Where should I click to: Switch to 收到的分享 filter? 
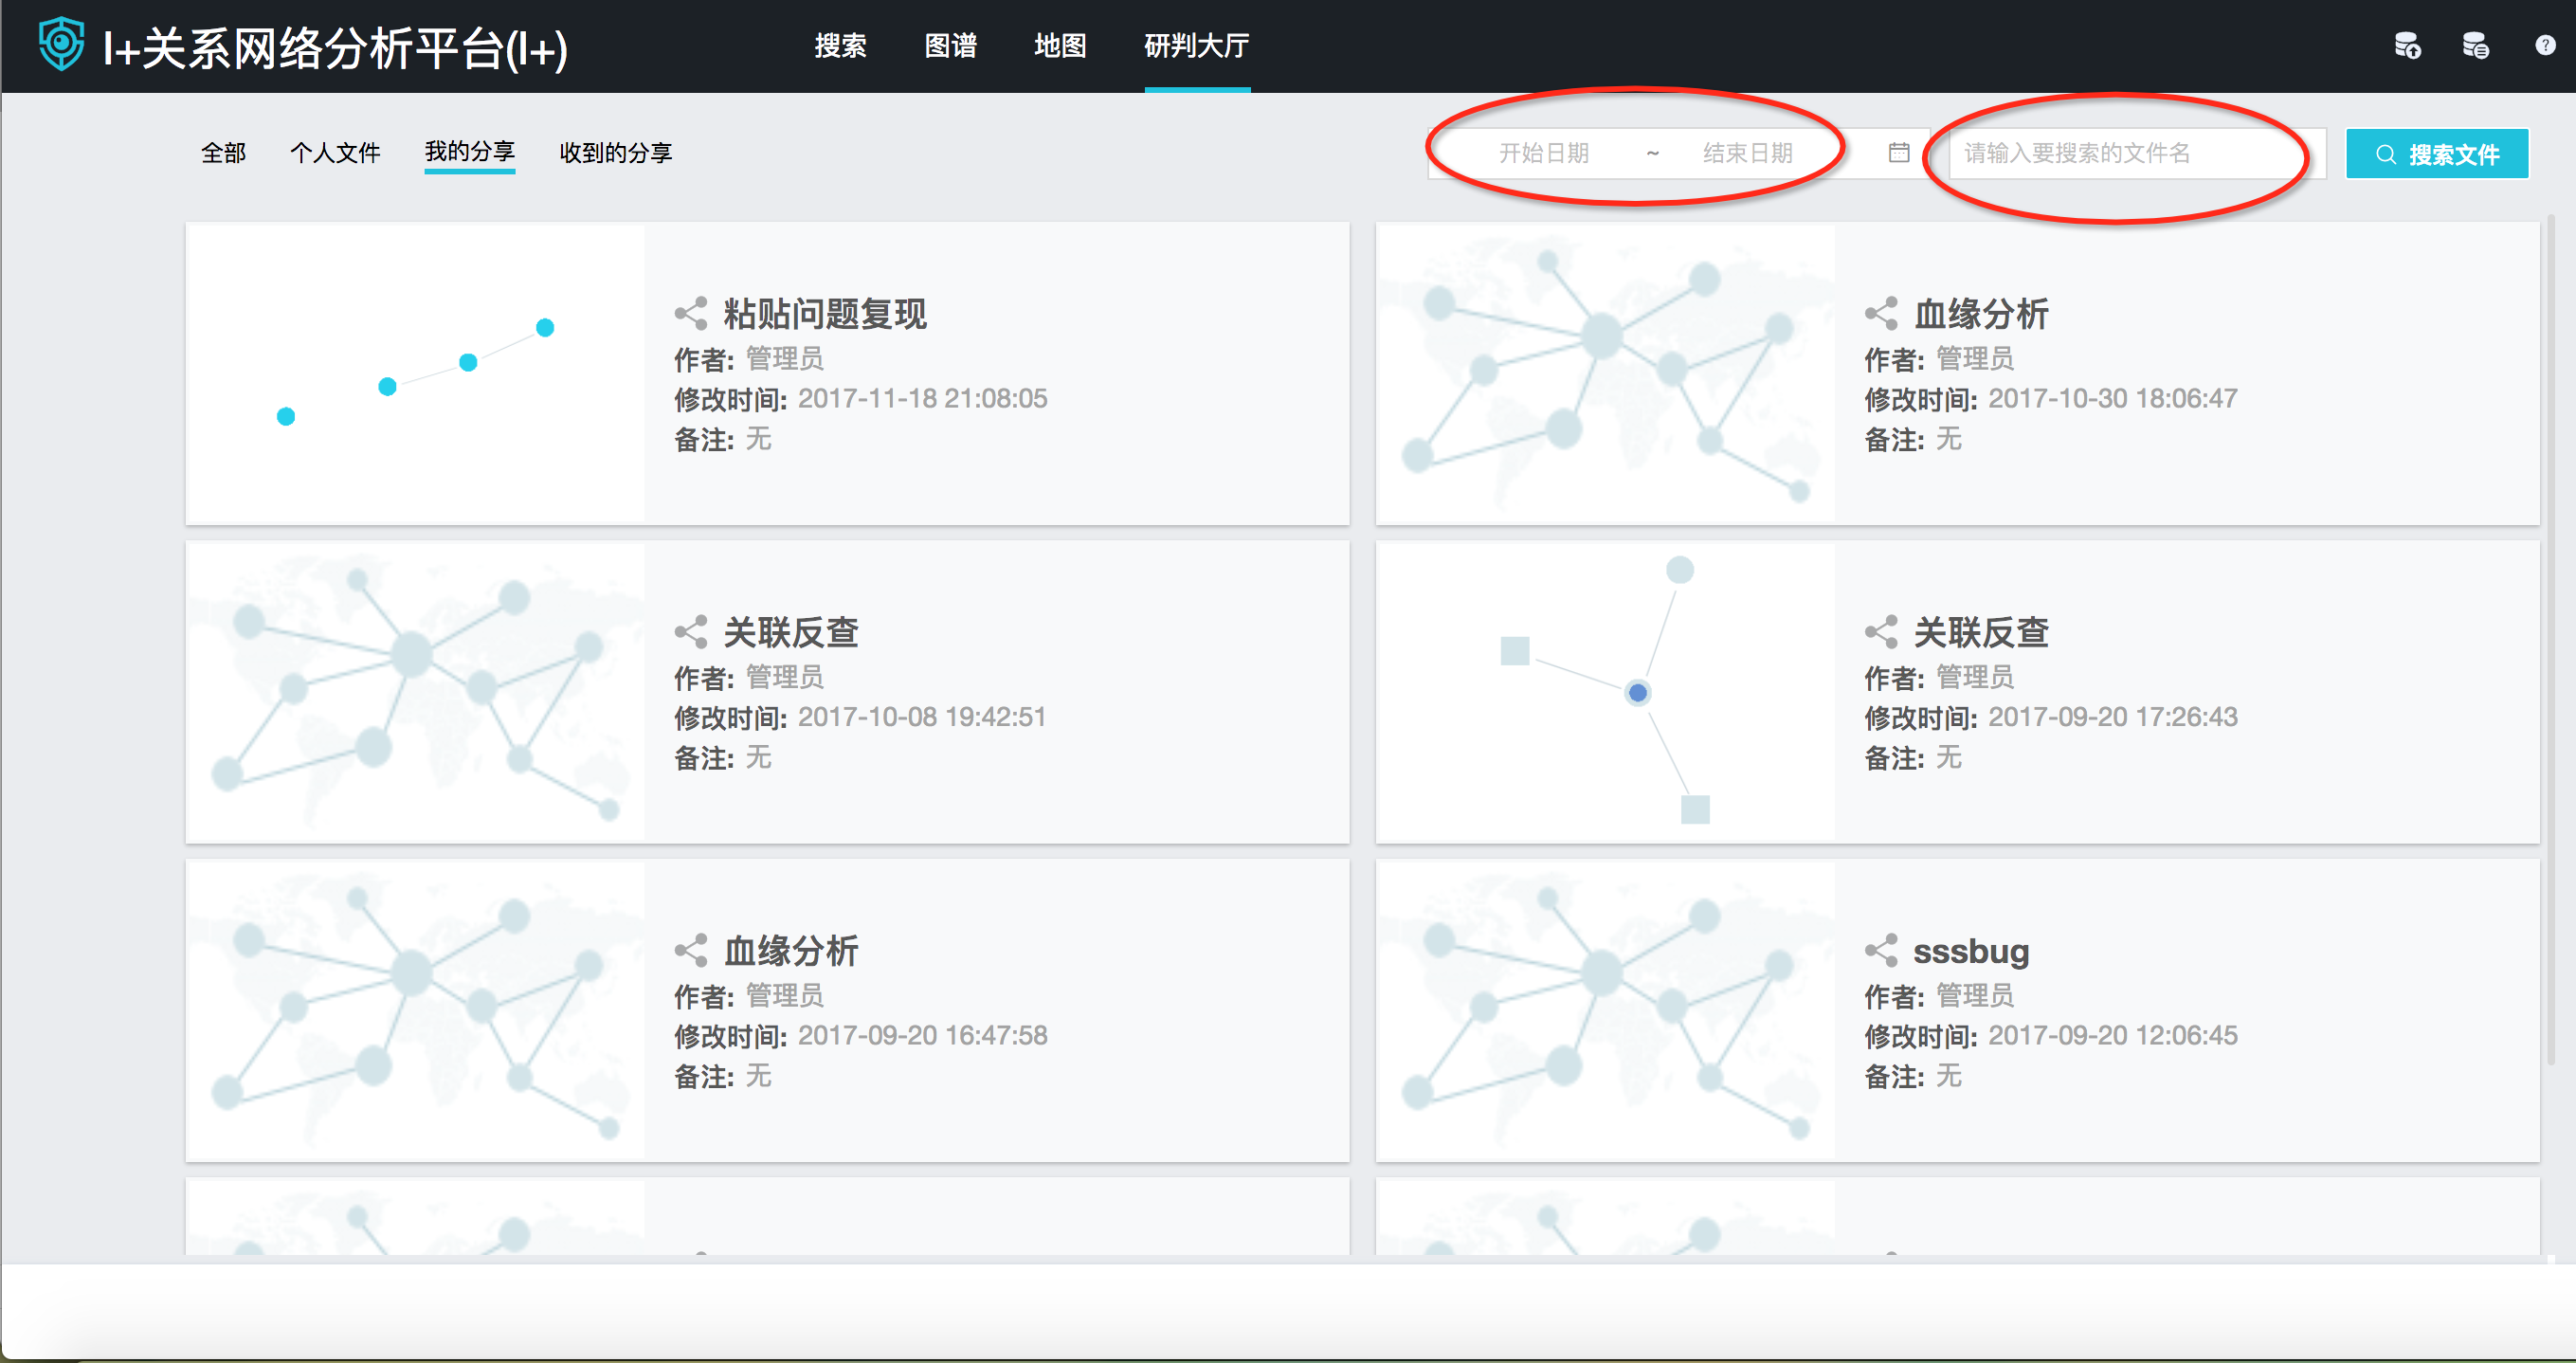(616, 153)
